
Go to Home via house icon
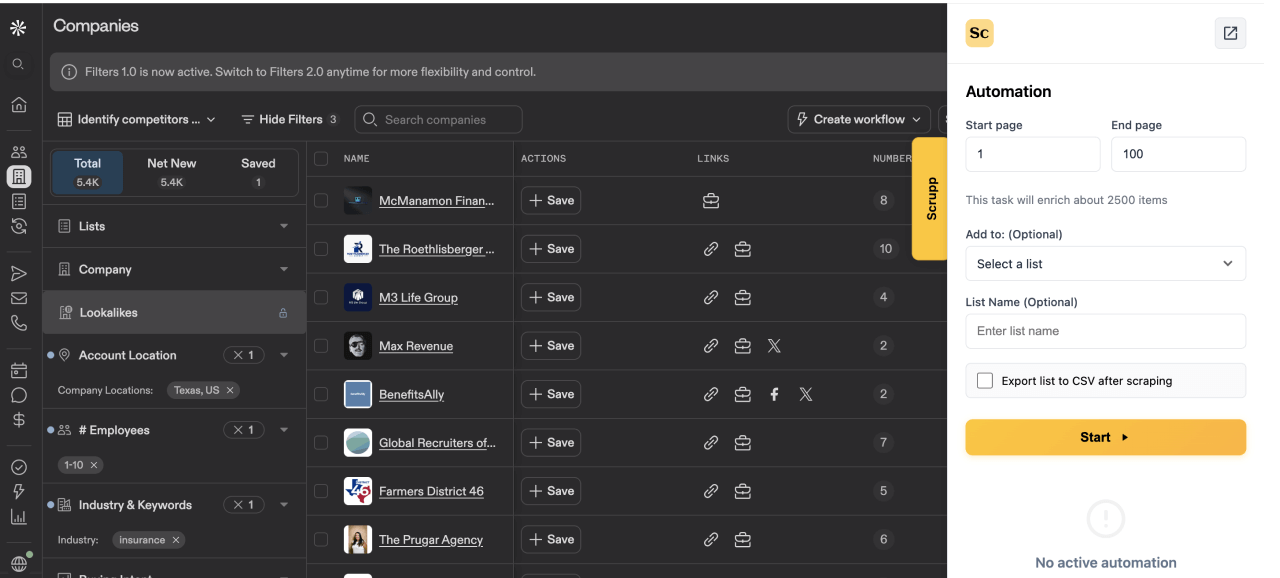click(x=18, y=104)
